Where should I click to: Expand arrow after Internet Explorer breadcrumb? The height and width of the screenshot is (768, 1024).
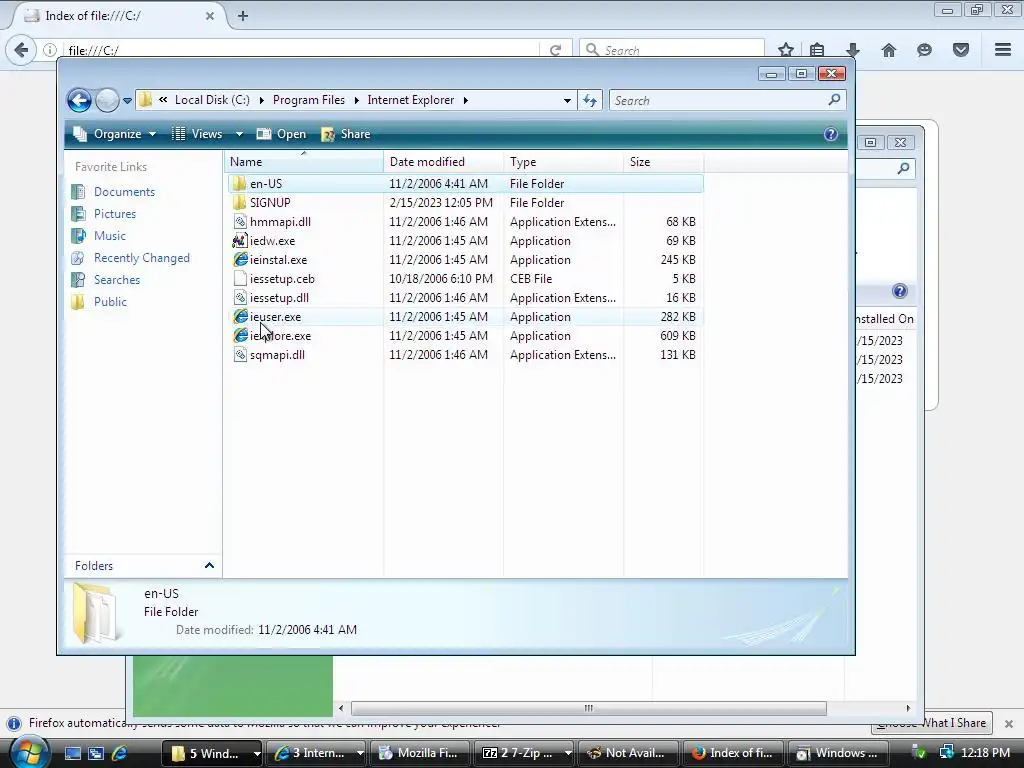click(x=466, y=100)
